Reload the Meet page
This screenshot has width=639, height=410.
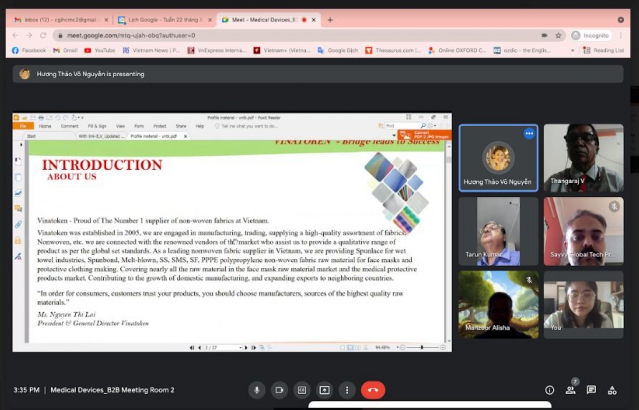pyautogui.click(x=43, y=35)
